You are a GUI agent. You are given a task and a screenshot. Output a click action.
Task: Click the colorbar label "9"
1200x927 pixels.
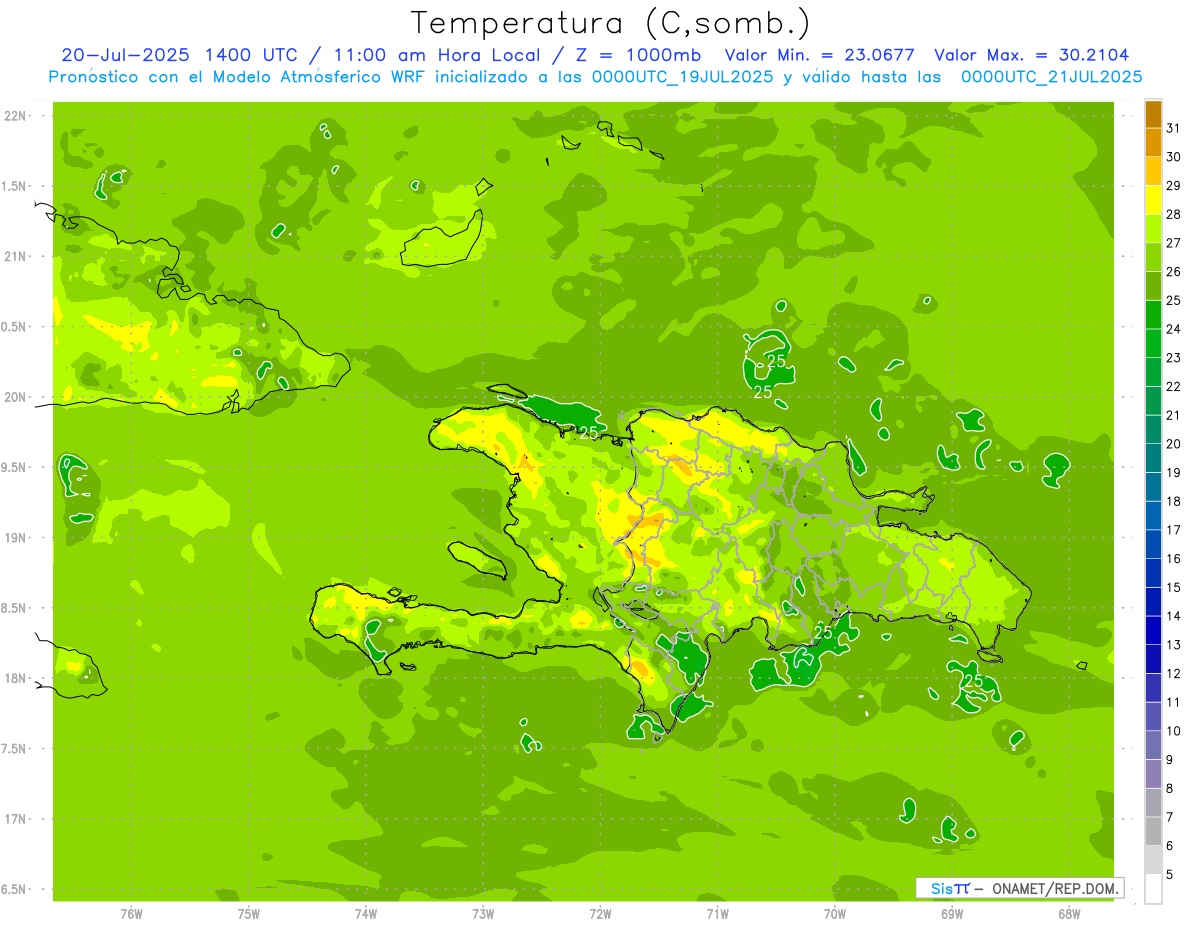[x=1170, y=760]
